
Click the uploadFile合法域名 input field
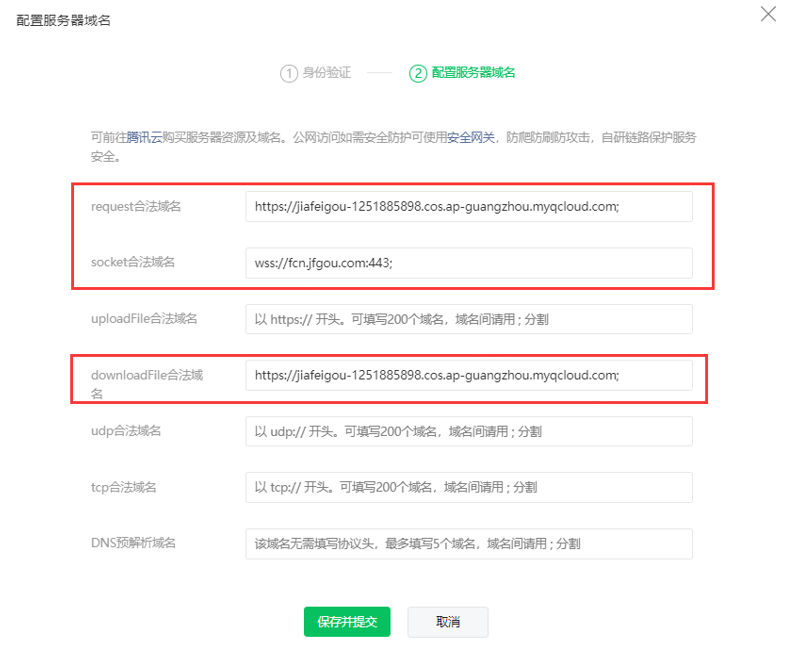point(469,319)
